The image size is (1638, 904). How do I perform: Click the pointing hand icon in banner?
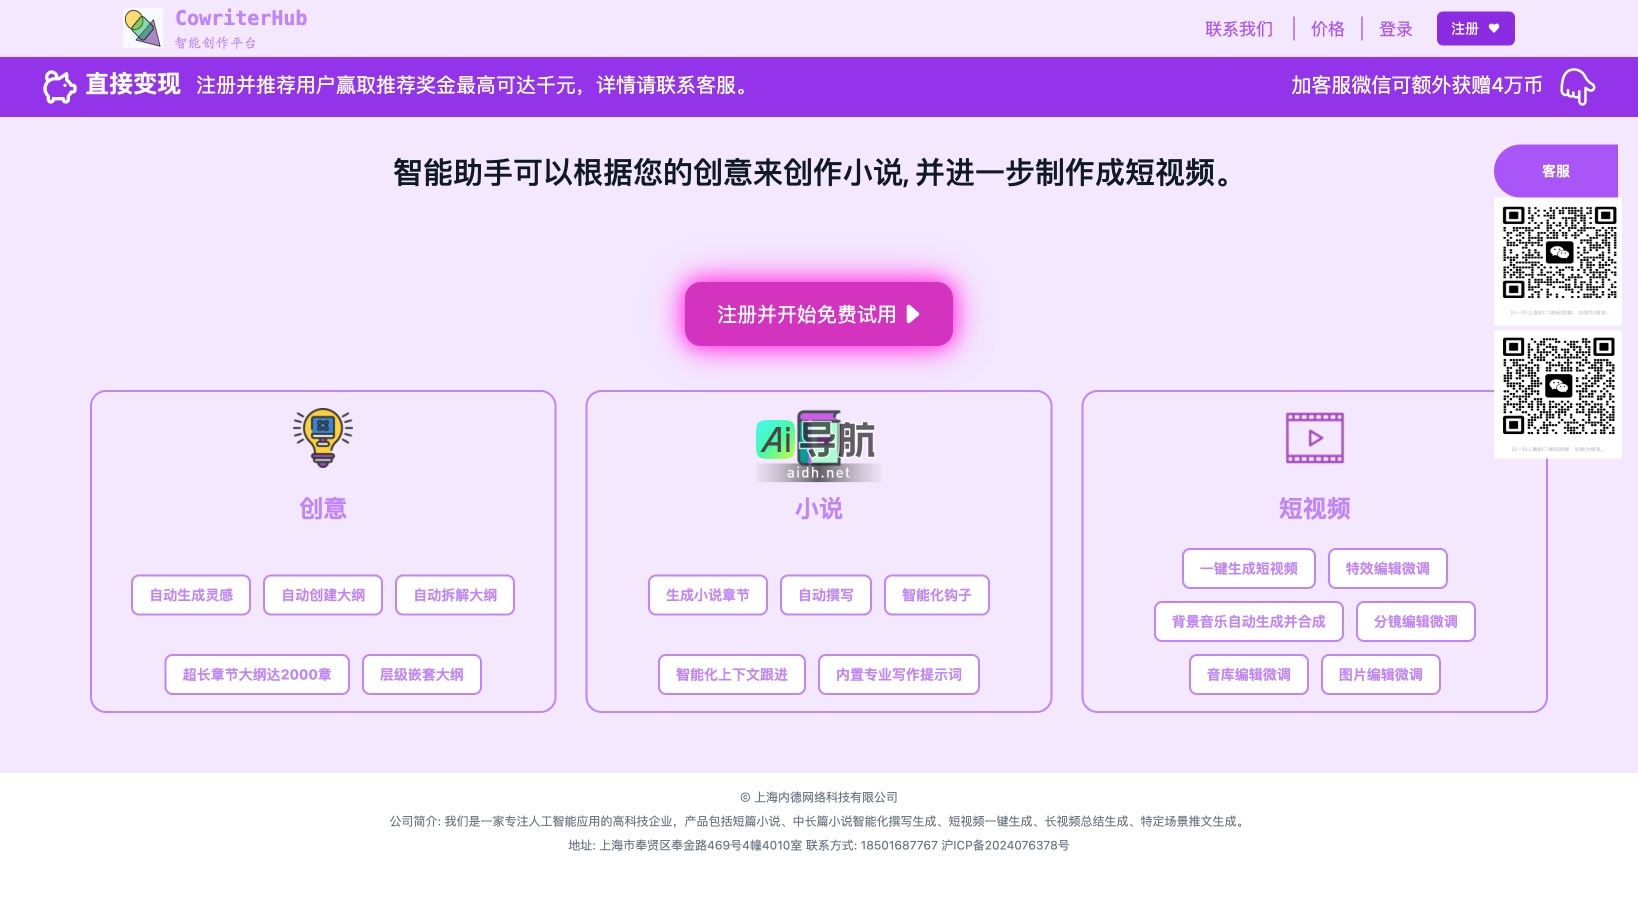(x=1577, y=86)
